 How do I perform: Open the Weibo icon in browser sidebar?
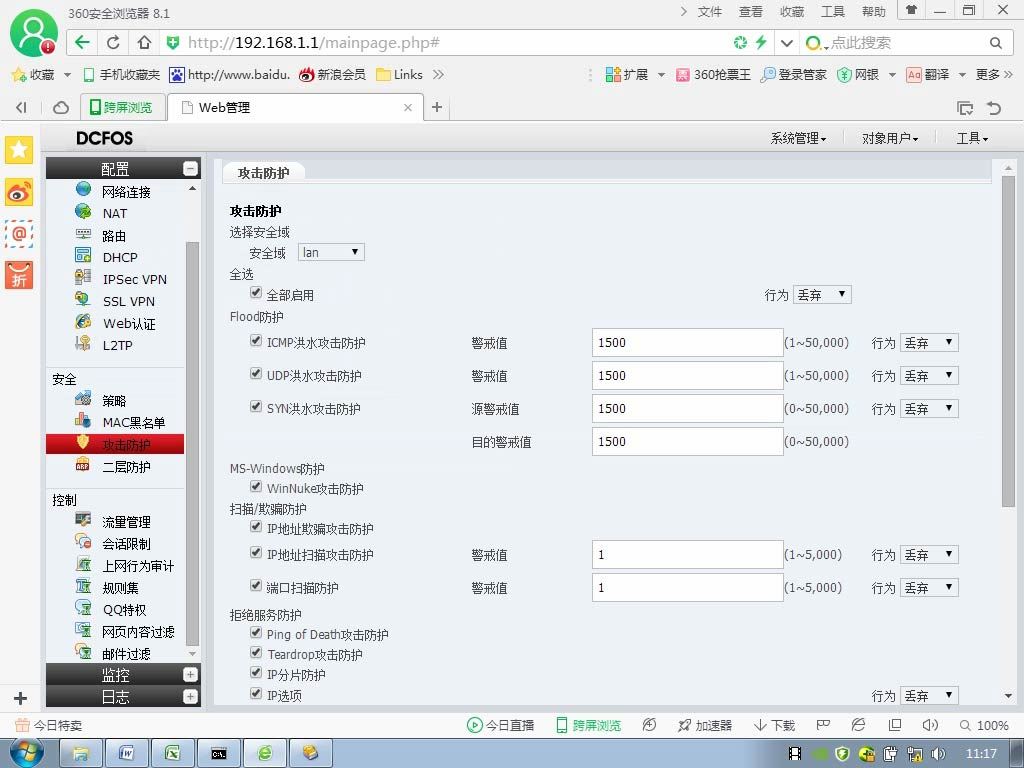(19, 192)
